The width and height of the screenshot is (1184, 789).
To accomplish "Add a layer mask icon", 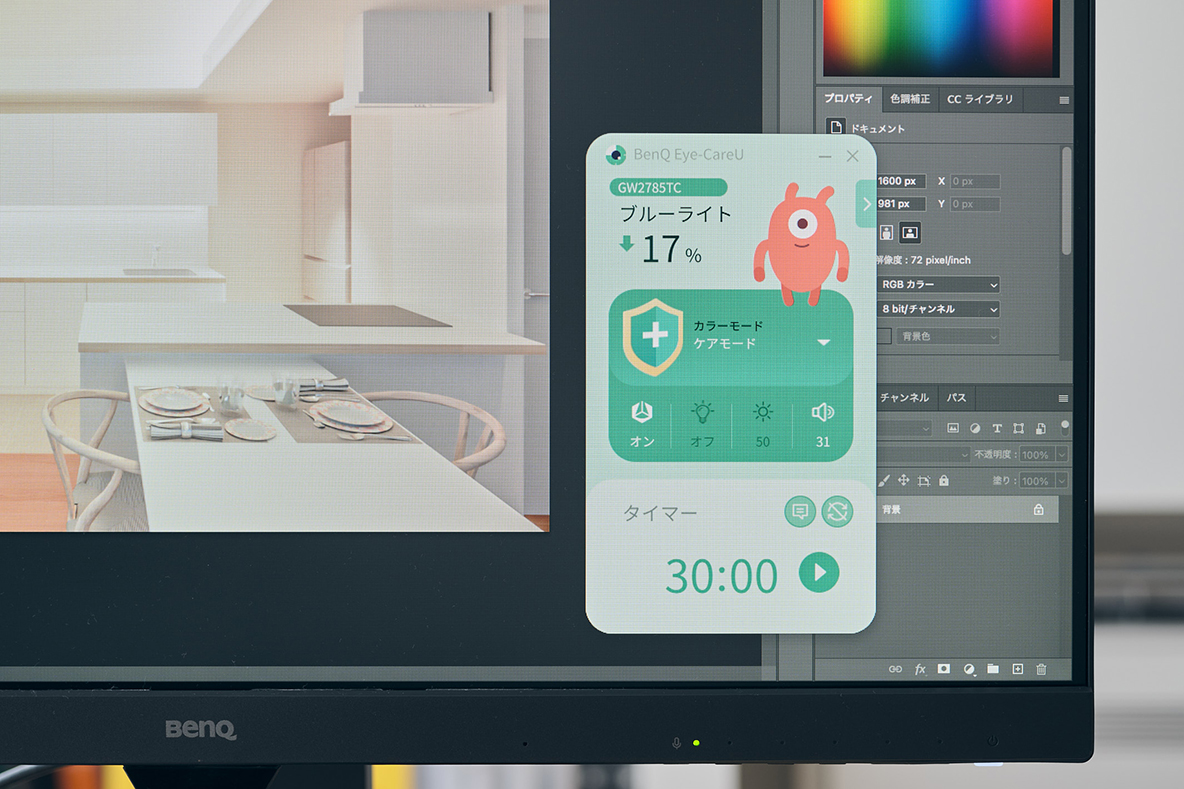I will point(944,669).
